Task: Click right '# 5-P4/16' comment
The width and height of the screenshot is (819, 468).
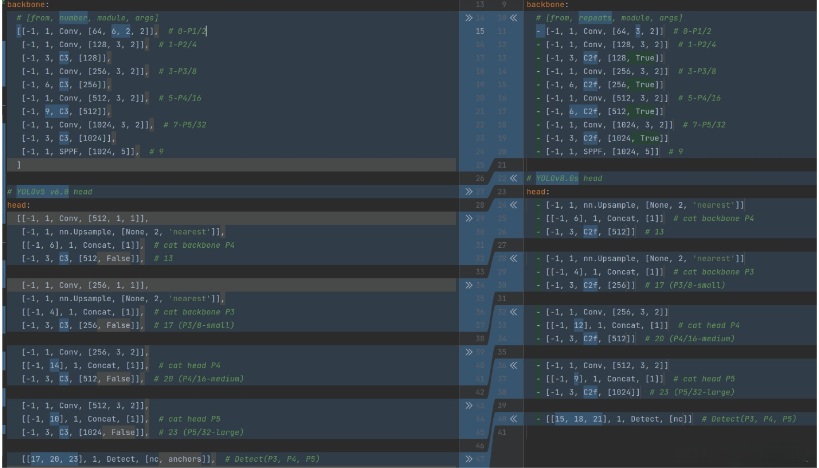Action: 699,98
